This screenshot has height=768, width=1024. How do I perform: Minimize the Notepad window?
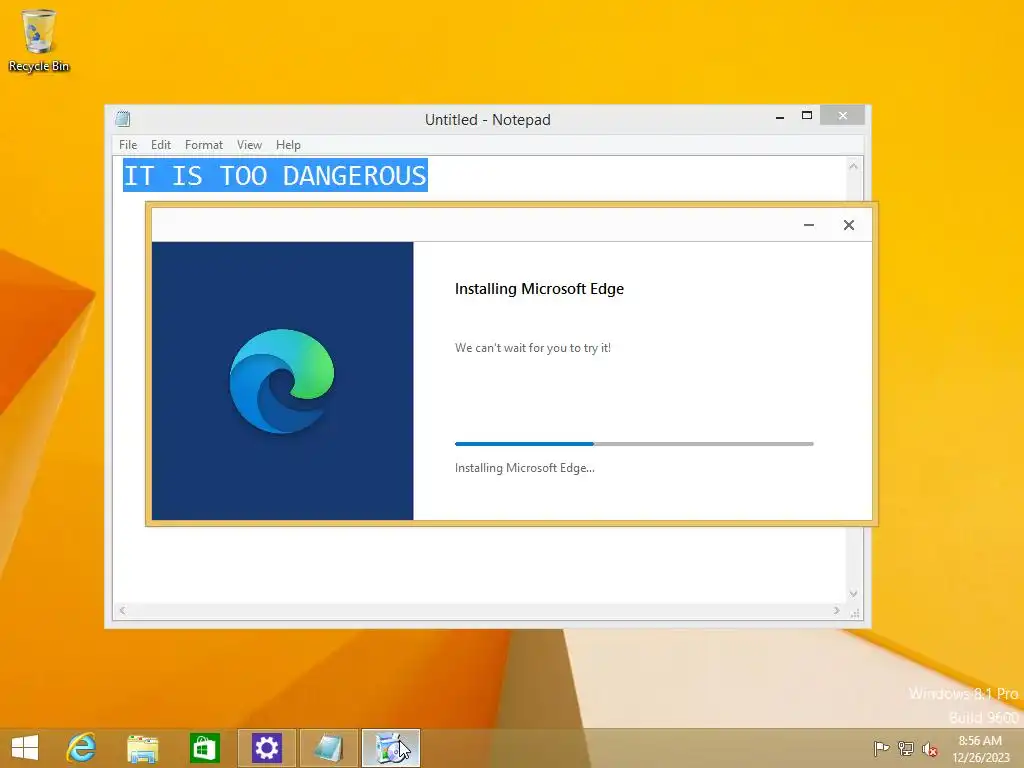pos(780,116)
